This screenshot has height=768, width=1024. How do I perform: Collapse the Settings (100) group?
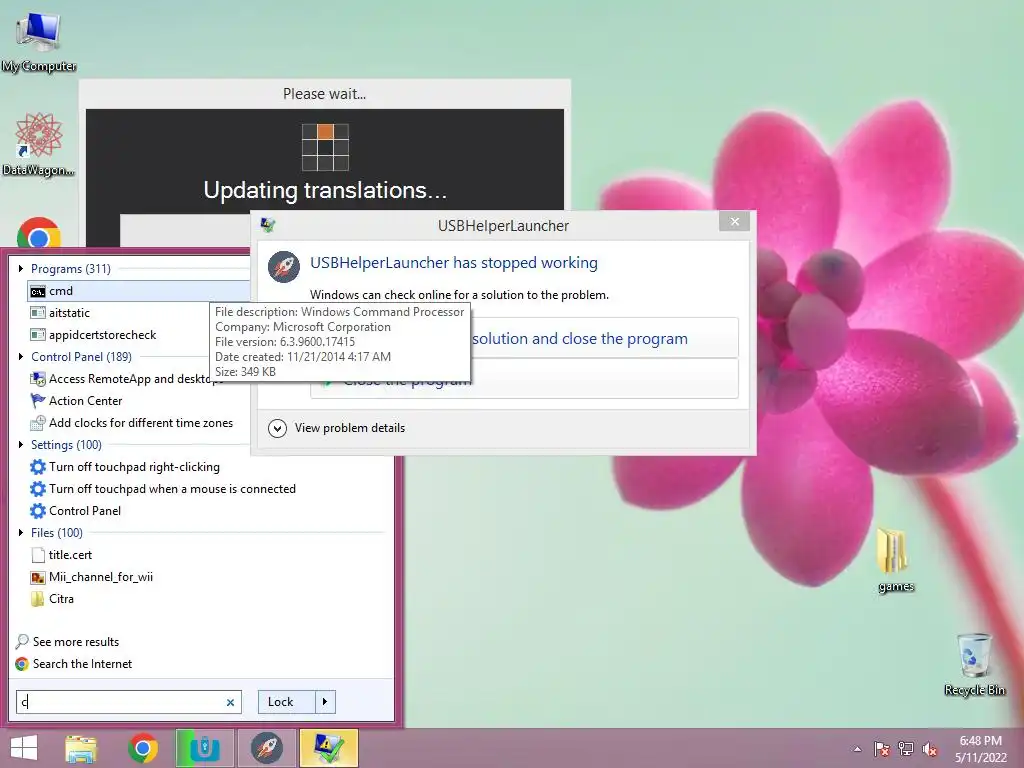tap(21, 445)
